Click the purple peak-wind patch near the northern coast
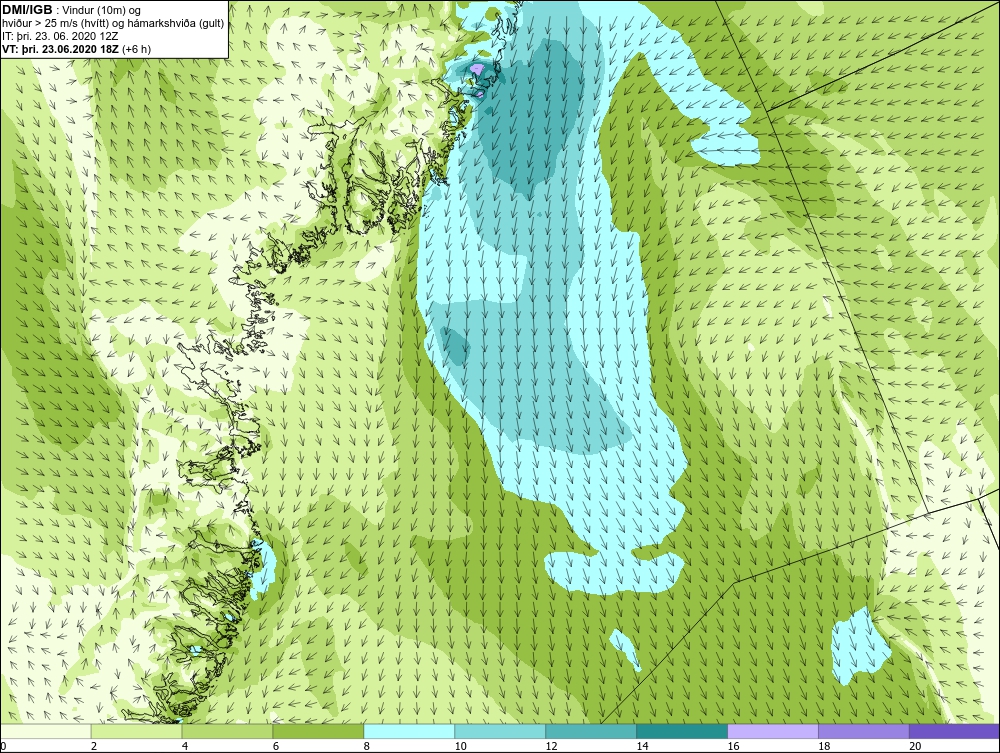The width and height of the screenshot is (1000, 753). pos(478,68)
